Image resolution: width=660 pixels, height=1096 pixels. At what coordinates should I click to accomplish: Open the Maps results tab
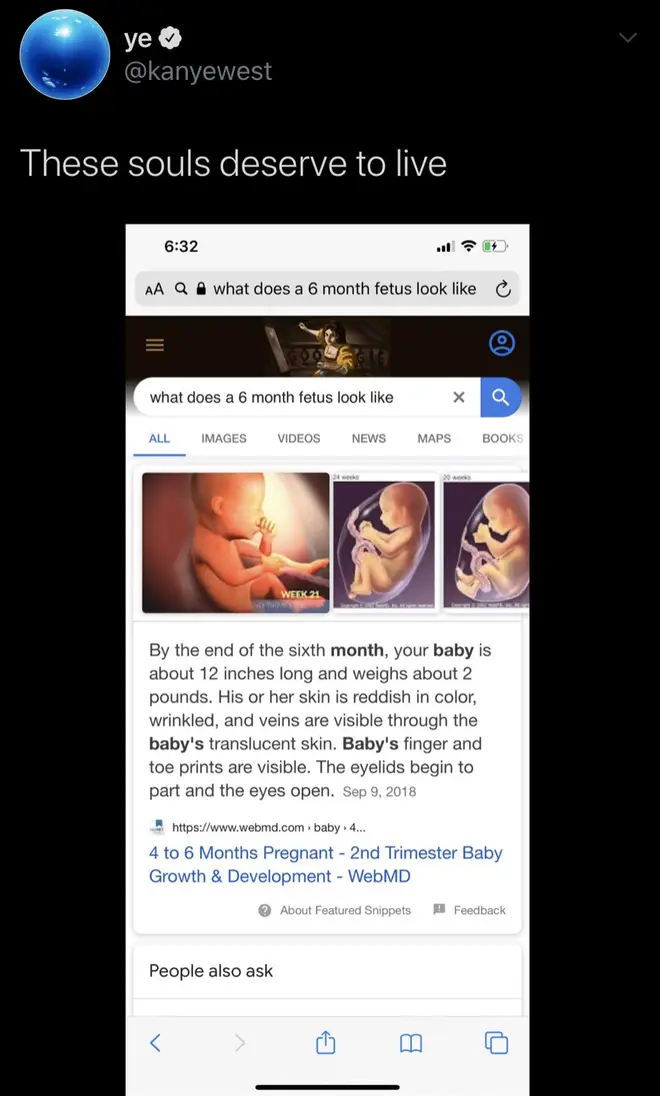434,438
